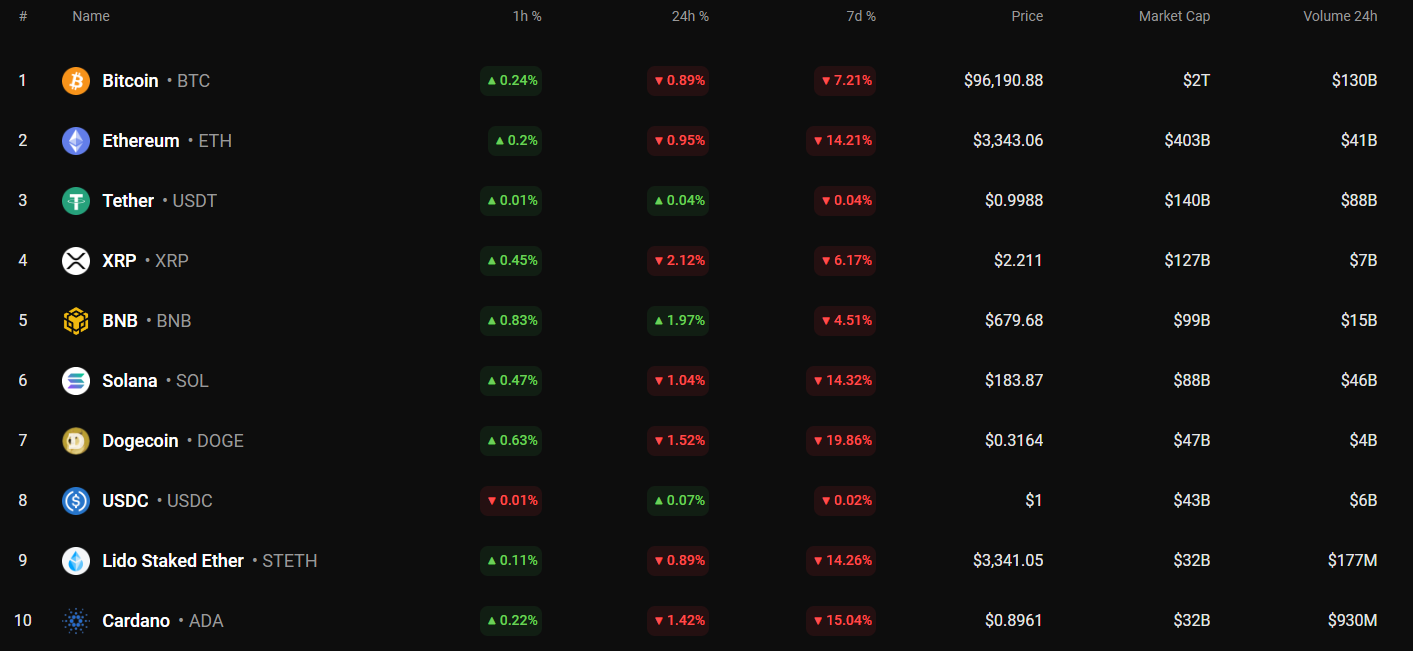Screen dimensions: 1413x651
Task: Sort by the 24h % column header
Action: (x=690, y=16)
